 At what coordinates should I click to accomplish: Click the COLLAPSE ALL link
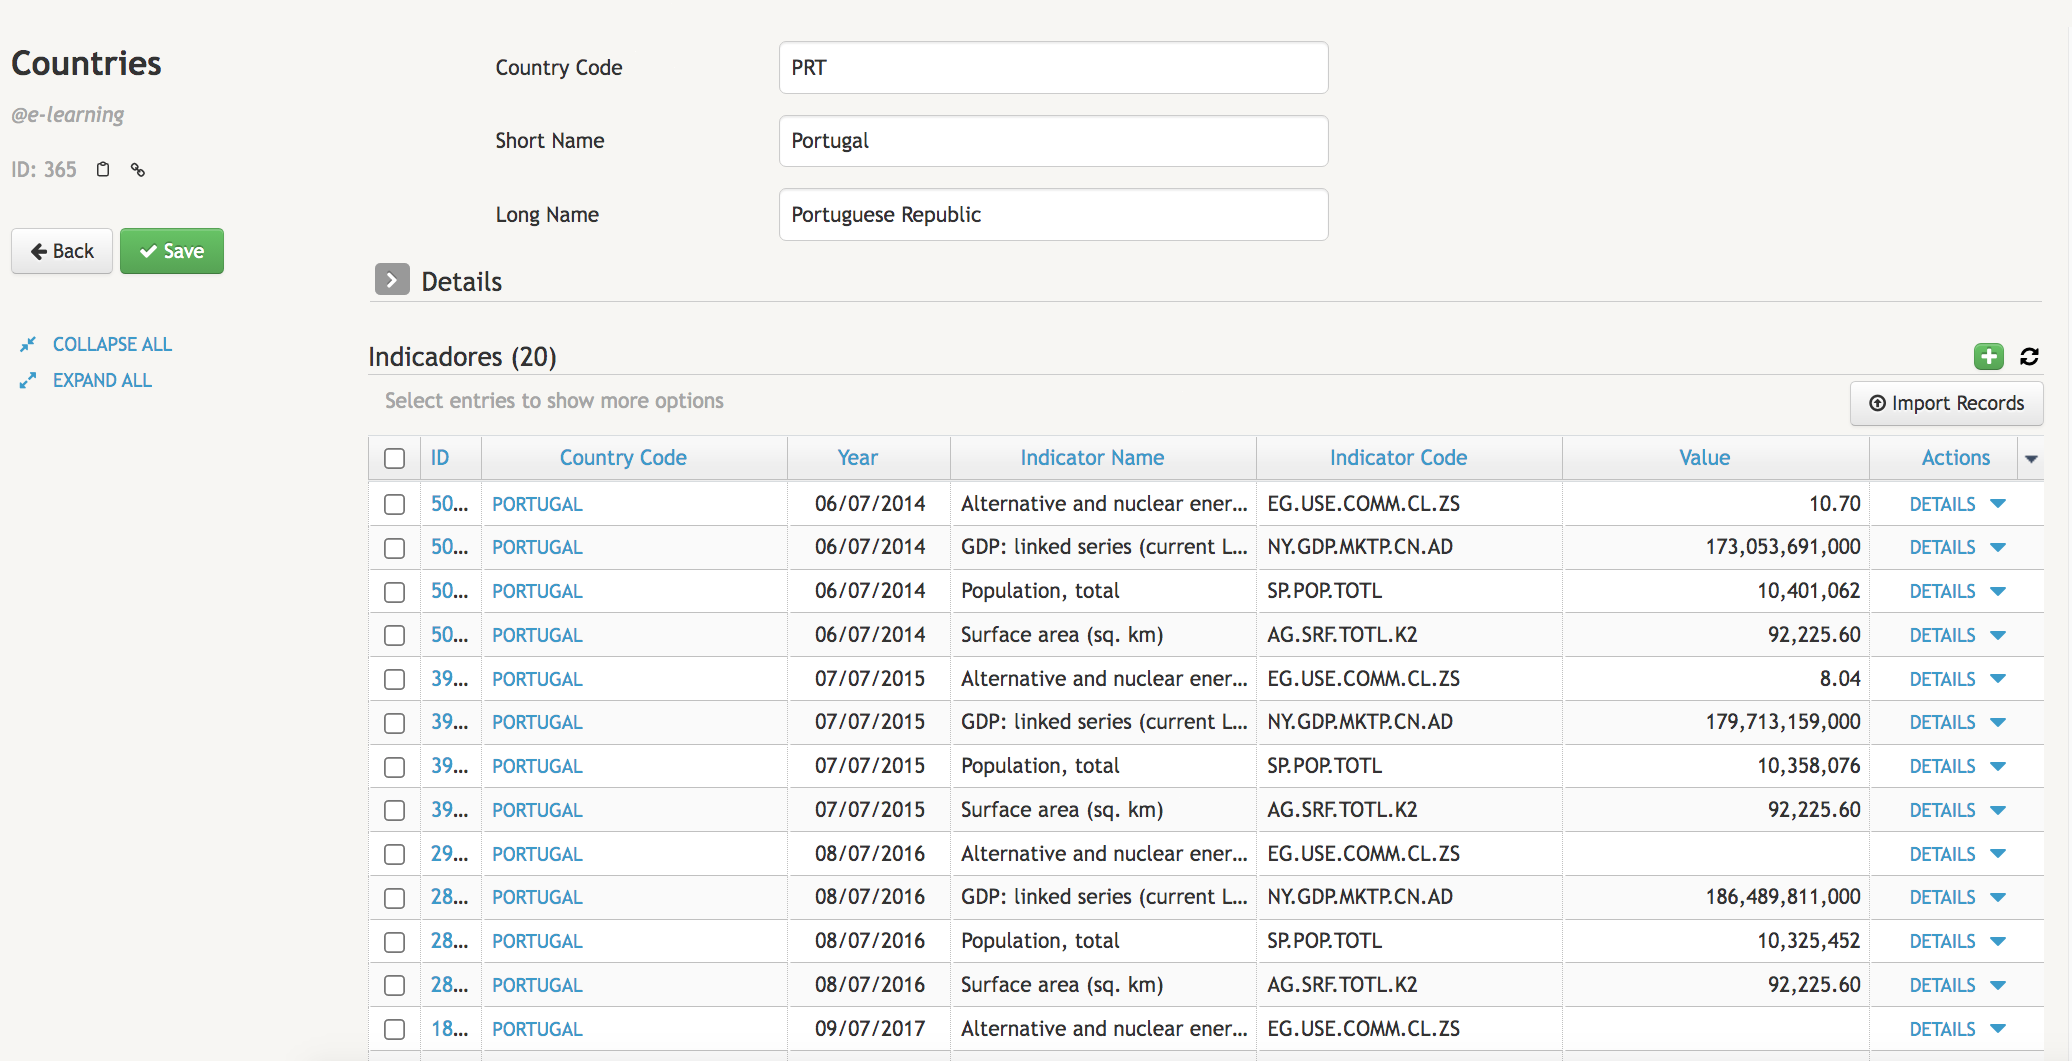112,344
